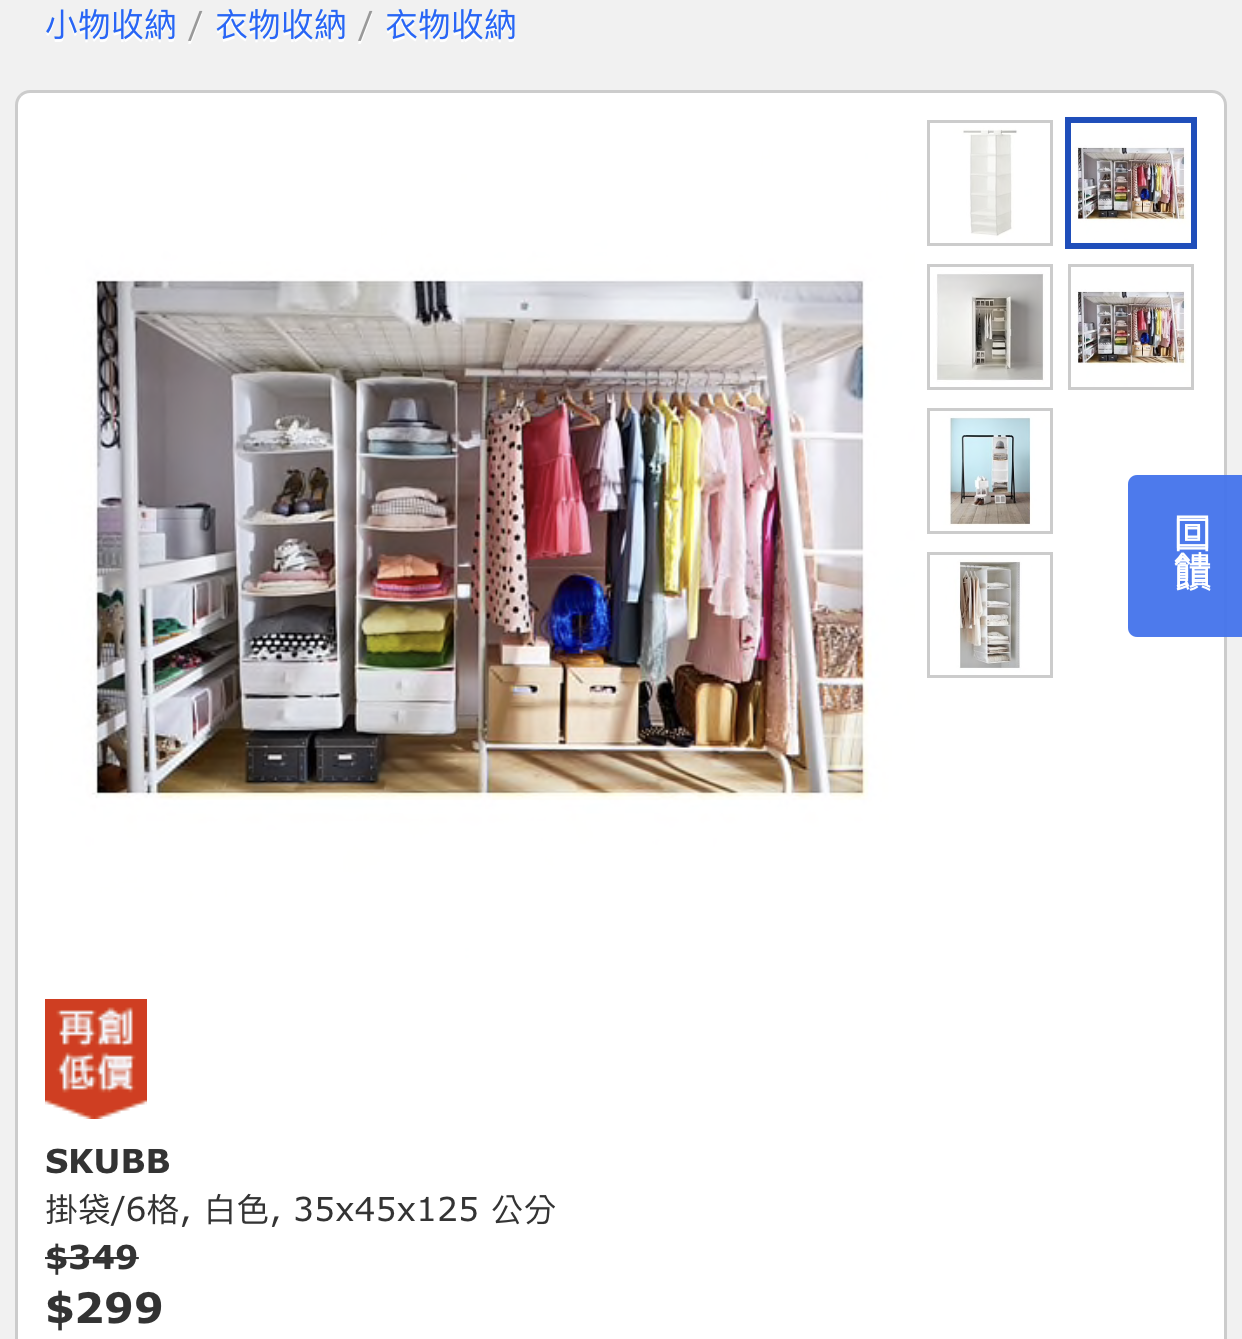This screenshot has height=1339, width=1242.
Task: Select the black clothes rack thumbnail
Action: [x=990, y=471]
